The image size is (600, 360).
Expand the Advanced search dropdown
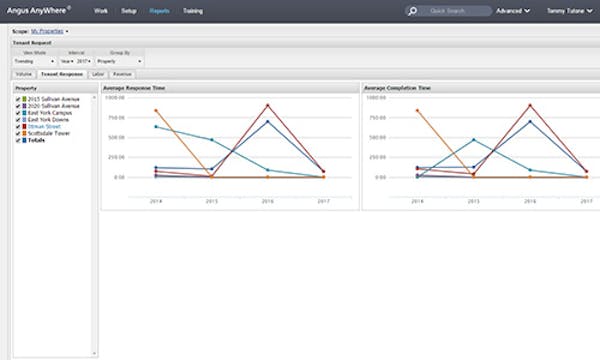513,11
